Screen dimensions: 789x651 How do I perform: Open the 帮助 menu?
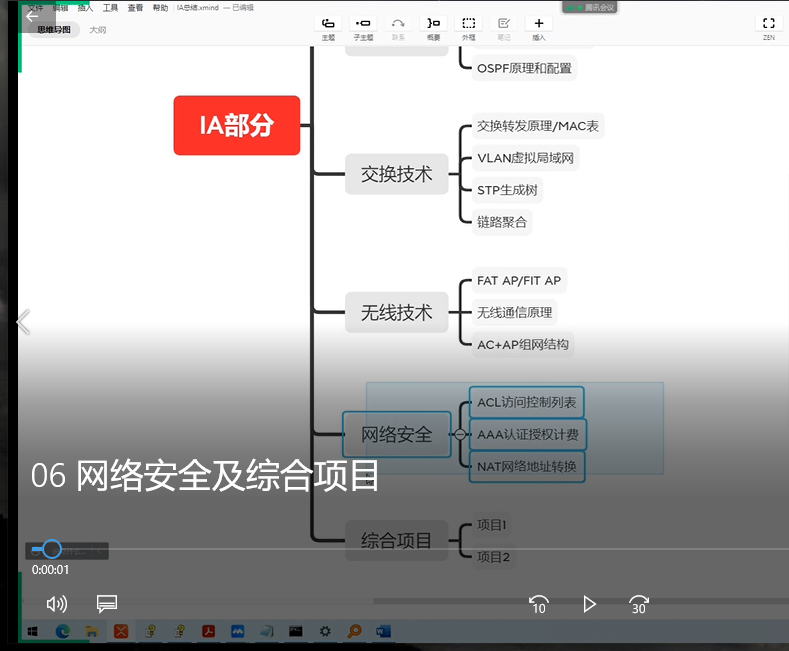(x=160, y=8)
